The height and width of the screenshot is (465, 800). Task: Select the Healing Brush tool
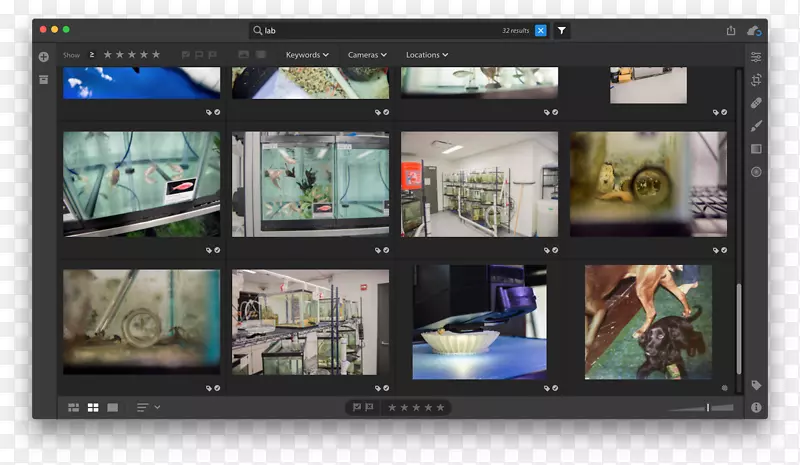(x=756, y=103)
